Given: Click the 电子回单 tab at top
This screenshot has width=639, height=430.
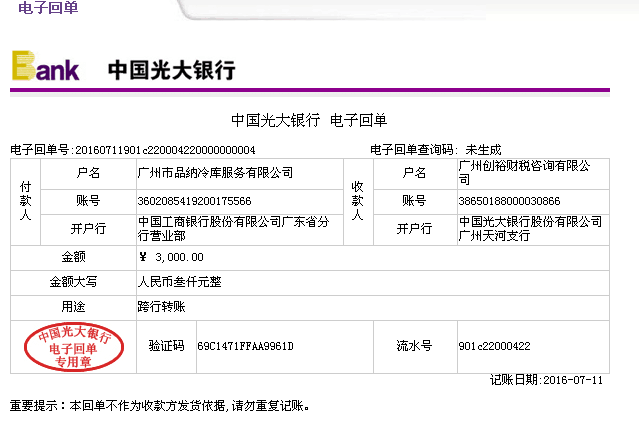Looking at the screenshot, I should point(48,7).
